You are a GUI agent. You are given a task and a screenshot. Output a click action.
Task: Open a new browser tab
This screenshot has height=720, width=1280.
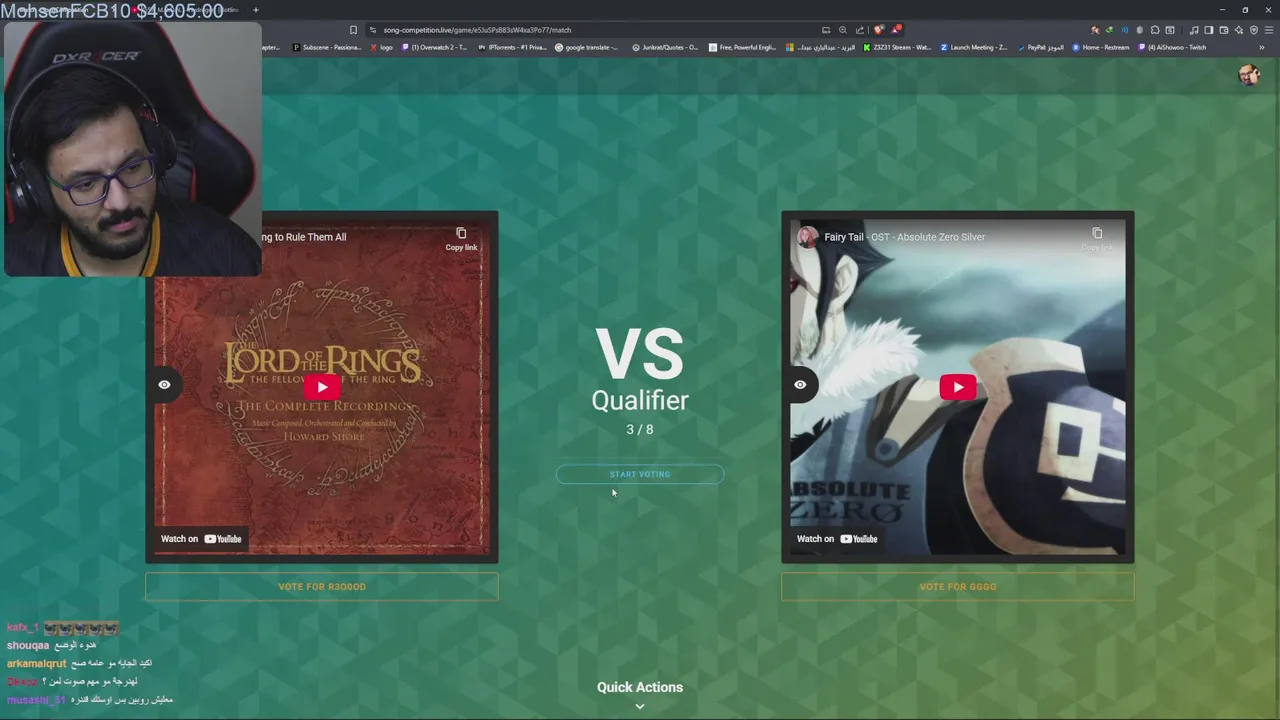pyautogui.click(x=255, y=10)
